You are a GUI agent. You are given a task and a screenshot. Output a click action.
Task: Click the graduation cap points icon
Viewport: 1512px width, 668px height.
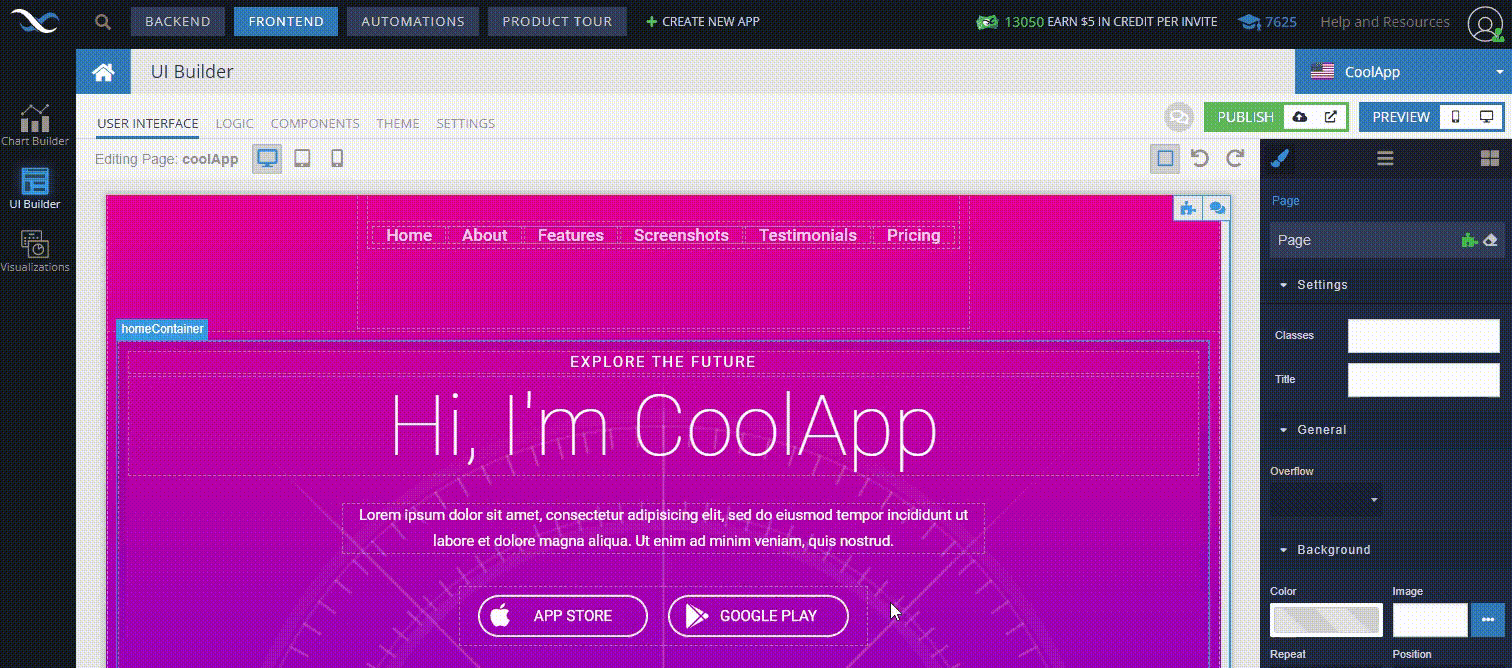point(1248,22)
